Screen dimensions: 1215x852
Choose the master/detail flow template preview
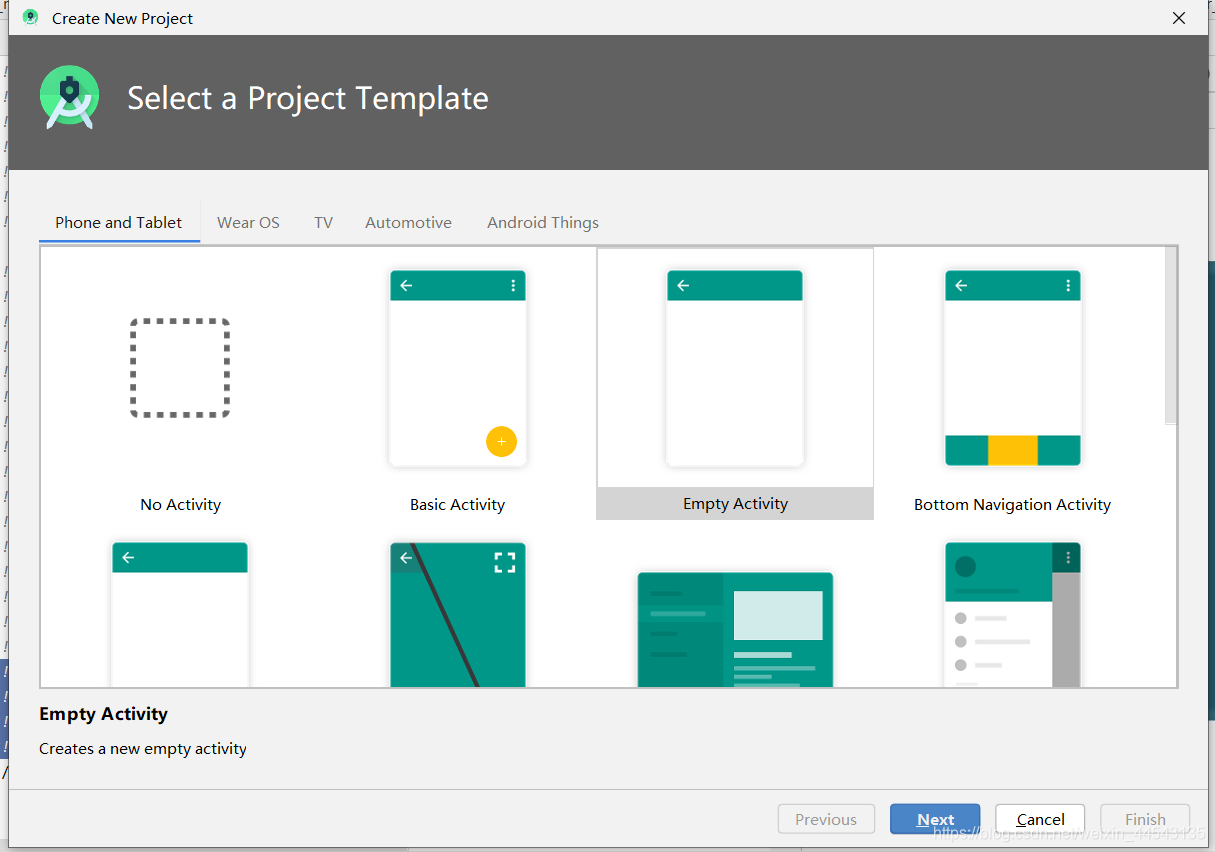coord(735,629)
